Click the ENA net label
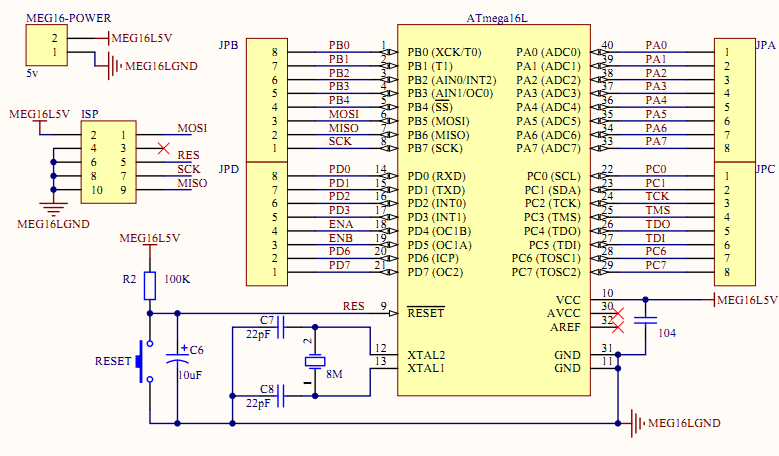This screenshot has height=456, width=779. click(x=341, y=224)
